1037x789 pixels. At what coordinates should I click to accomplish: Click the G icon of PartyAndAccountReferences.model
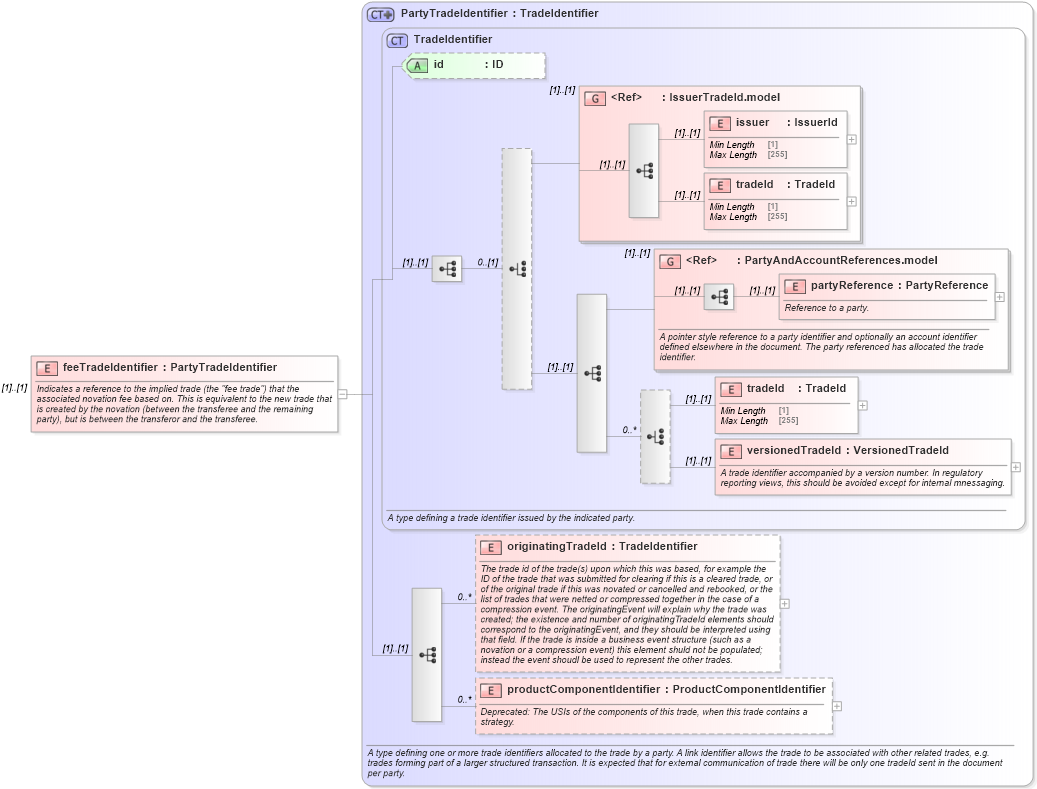click(x=670, y=261)
